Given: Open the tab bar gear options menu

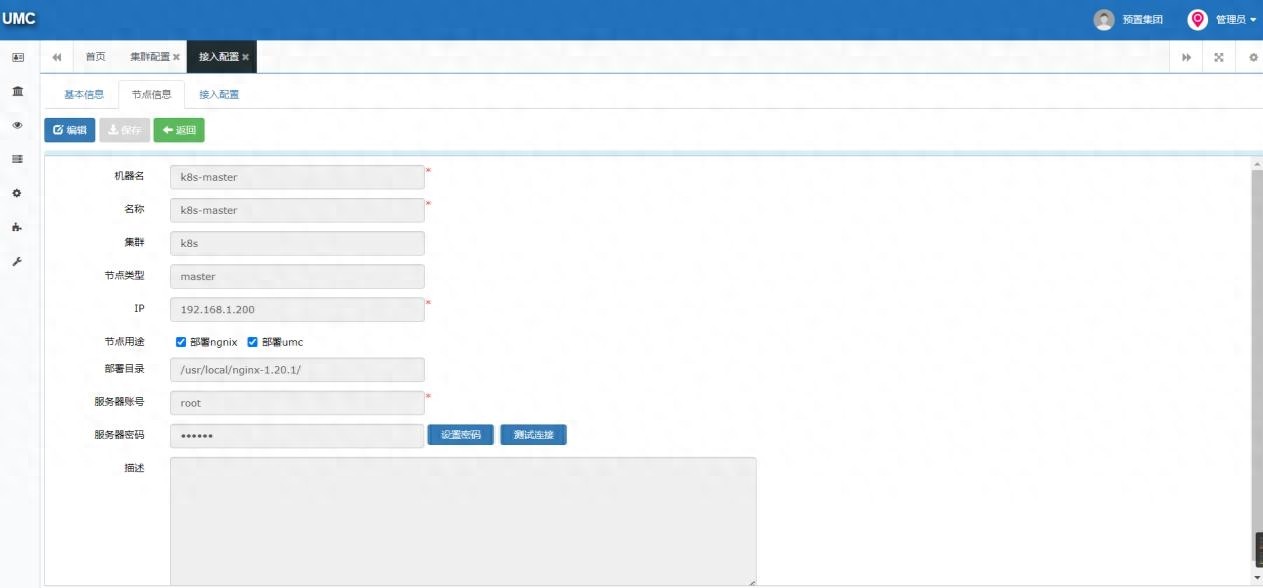Looking at the screenshot, I should [1253, 57].
